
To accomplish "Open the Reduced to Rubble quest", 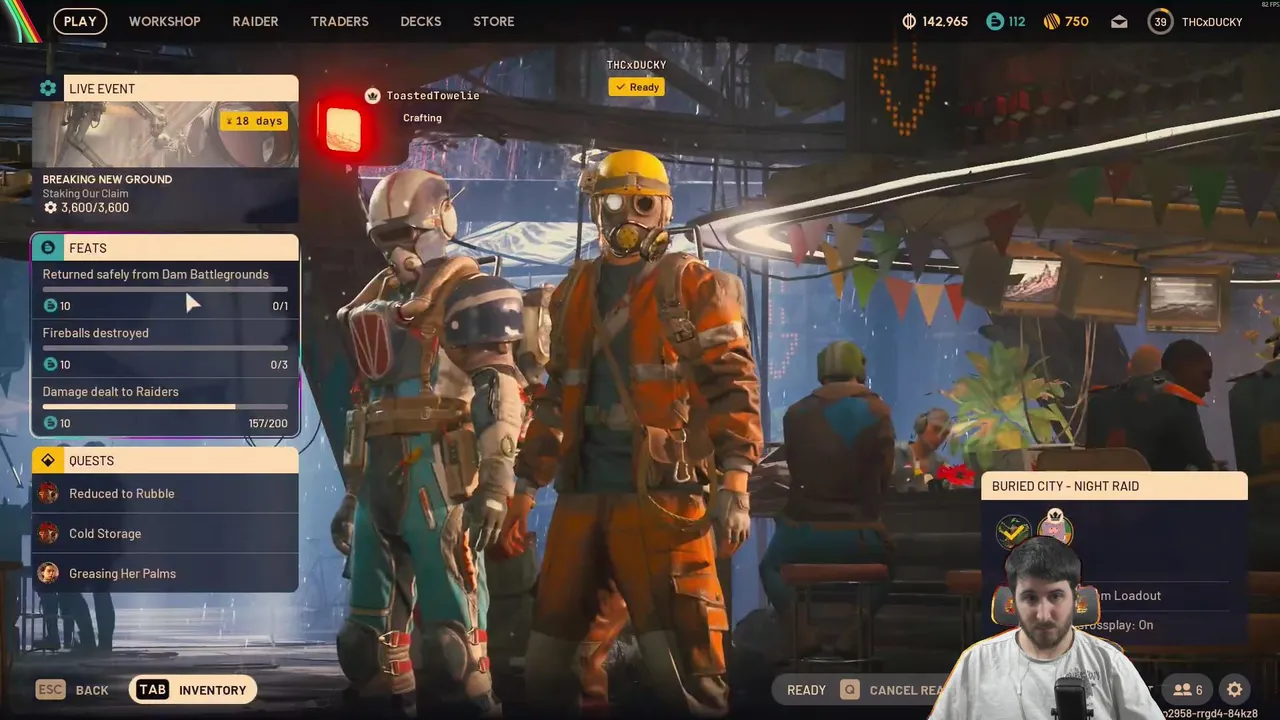I will pyautogui.click(x=165, y=493).
